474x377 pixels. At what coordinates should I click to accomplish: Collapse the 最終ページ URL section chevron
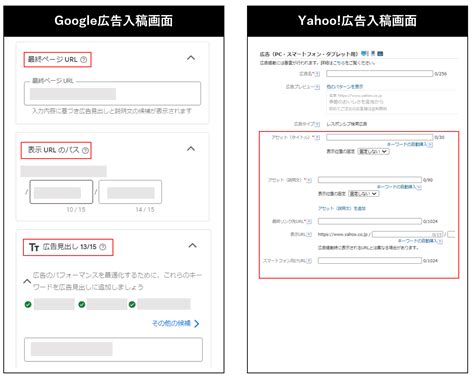click(x=191, y=58)
